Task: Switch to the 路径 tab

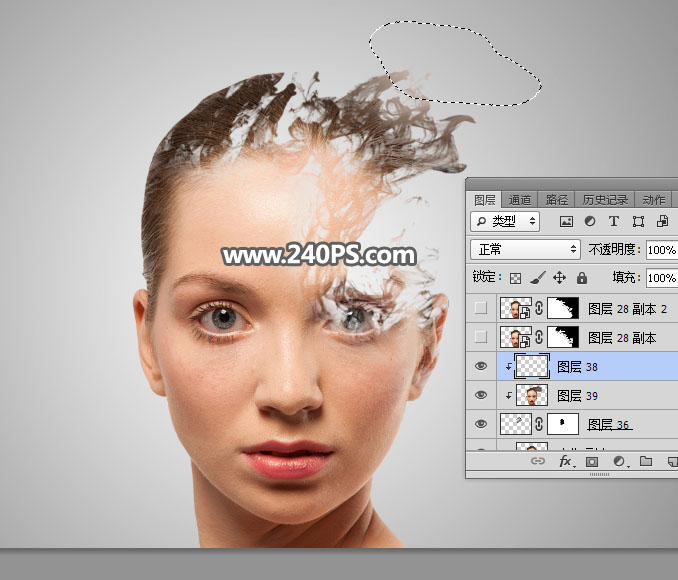Action: coord(556,200)
